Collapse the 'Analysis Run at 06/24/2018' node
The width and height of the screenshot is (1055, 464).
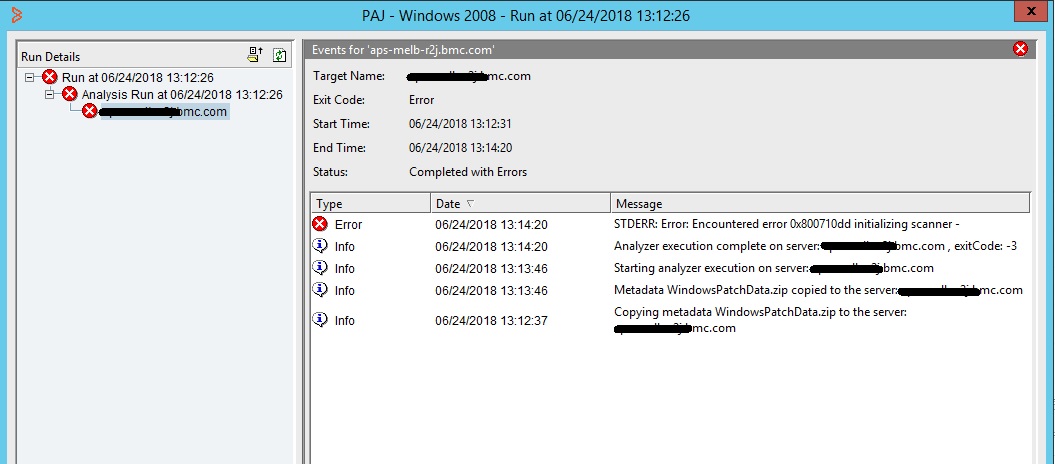[x=51, y=94]
